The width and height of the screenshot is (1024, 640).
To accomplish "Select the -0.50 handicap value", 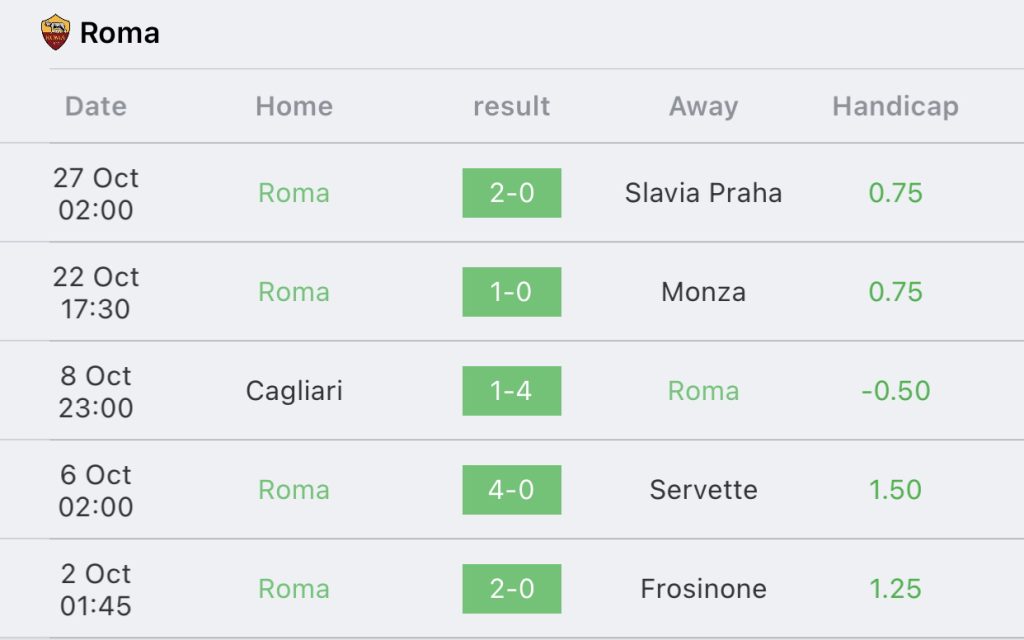I will pyautogui.click(x=895, y=391).
